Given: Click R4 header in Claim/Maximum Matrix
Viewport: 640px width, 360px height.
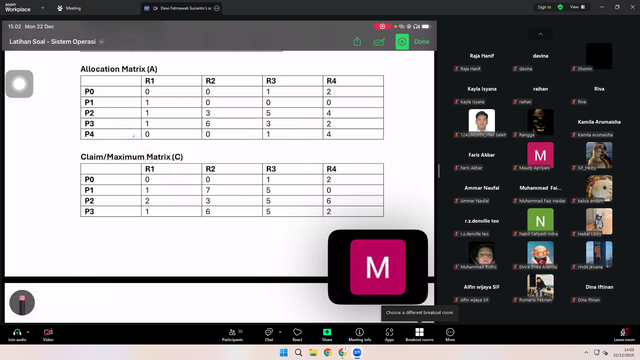Looking at the screenshot, I should [x=331, y=169].
